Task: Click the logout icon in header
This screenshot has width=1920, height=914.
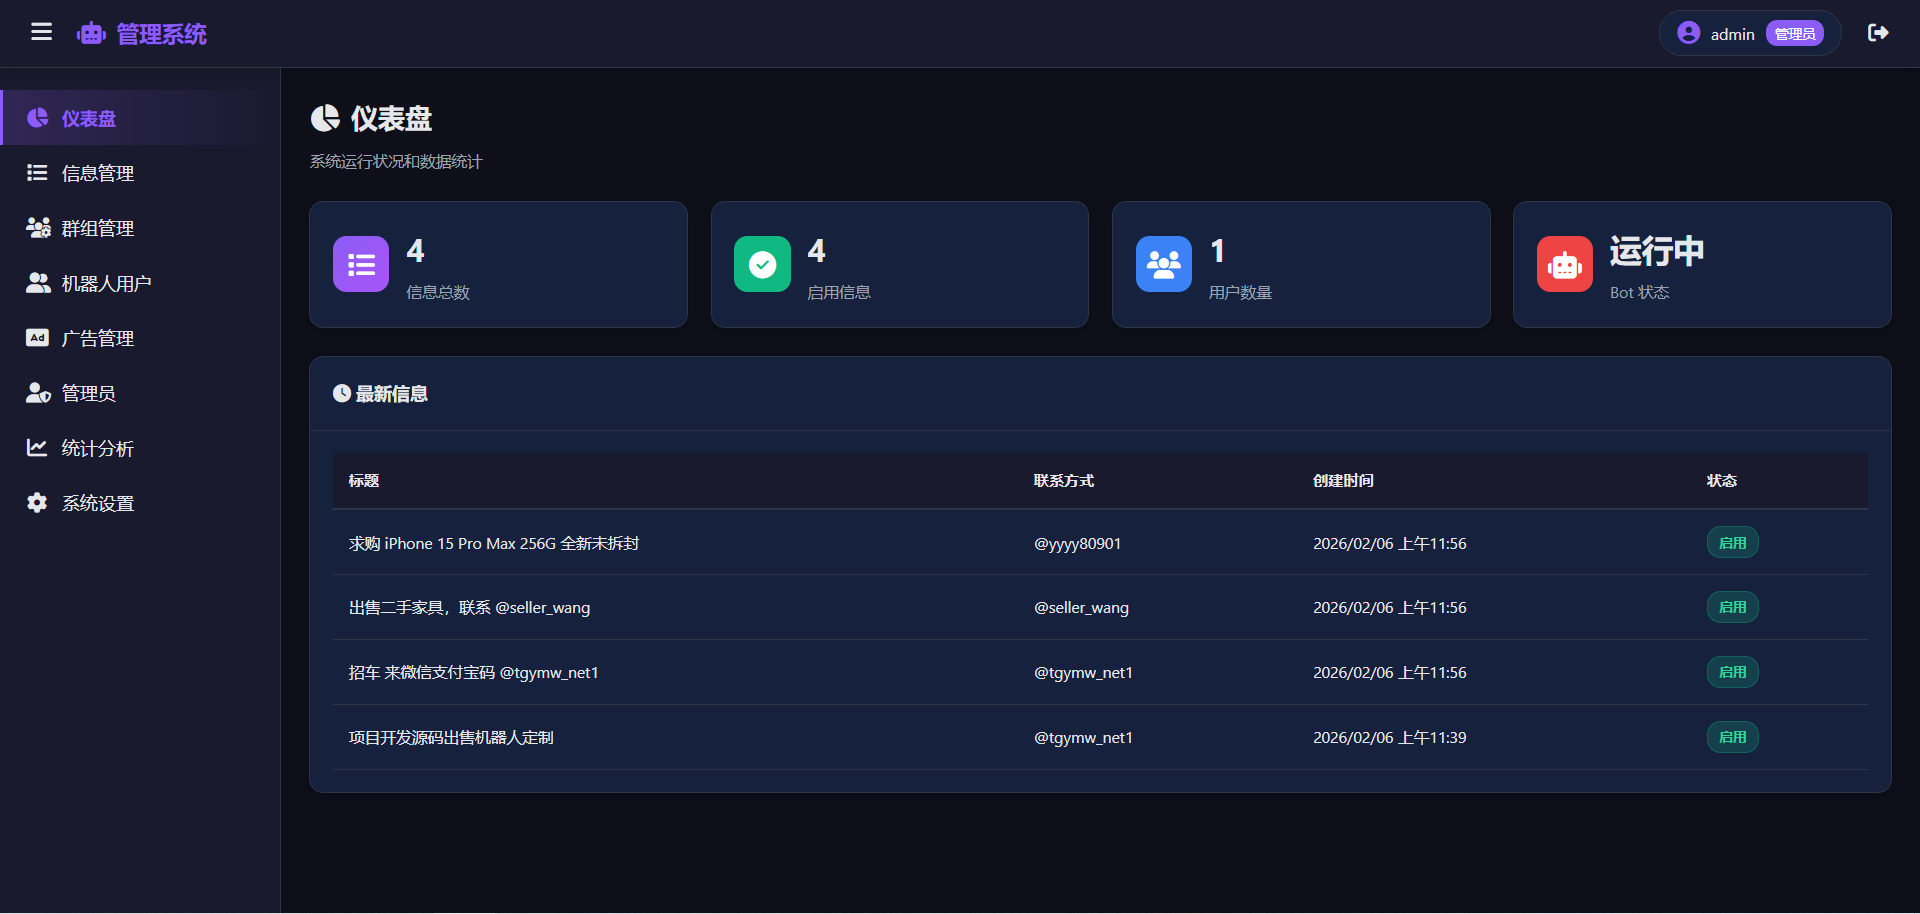Action: pos(1878,33)
